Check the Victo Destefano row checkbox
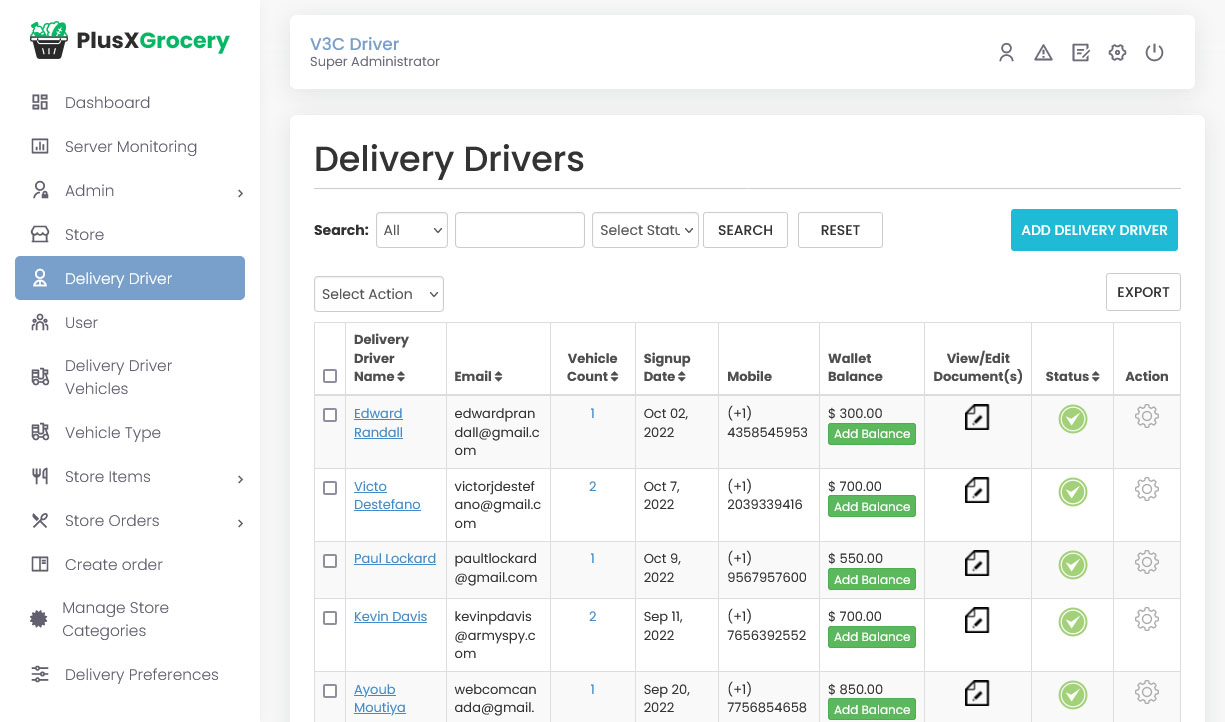1225x722 pixels. click(x=330, y=488)
